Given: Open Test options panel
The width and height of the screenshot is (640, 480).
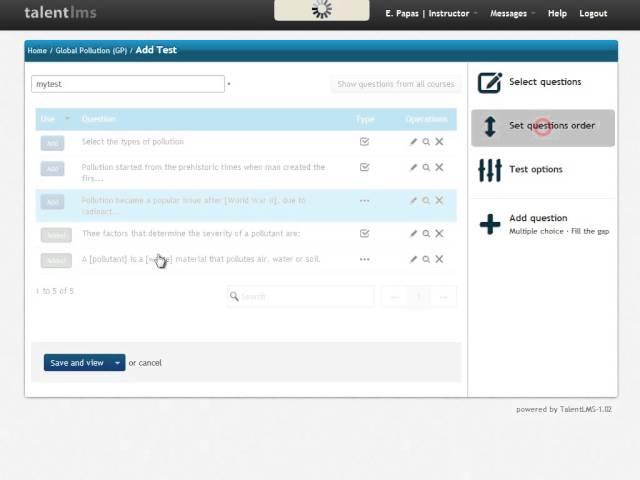Looking at the screenshot, I should point(543,170).
